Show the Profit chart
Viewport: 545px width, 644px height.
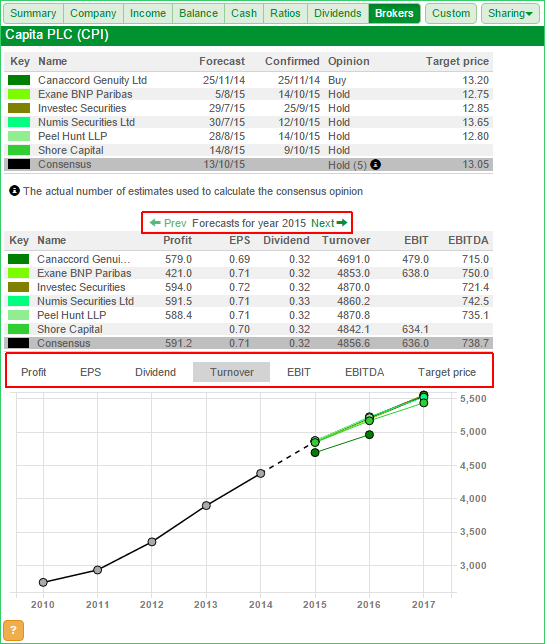click(34, 372)
